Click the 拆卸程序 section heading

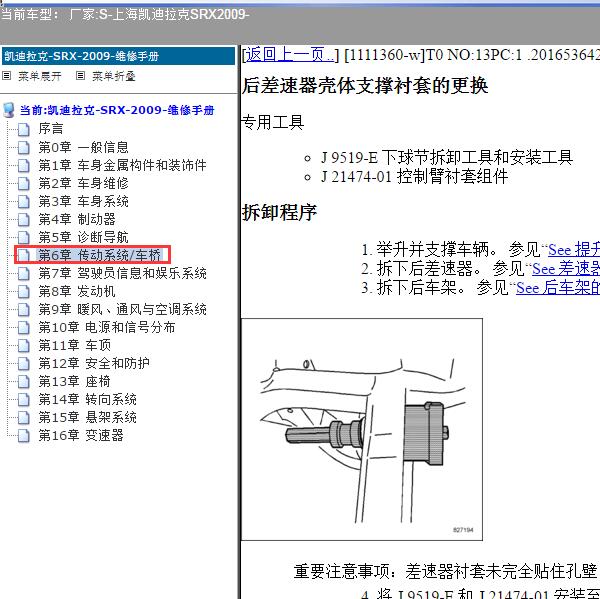pyautogui.click(x=279, y=212)
